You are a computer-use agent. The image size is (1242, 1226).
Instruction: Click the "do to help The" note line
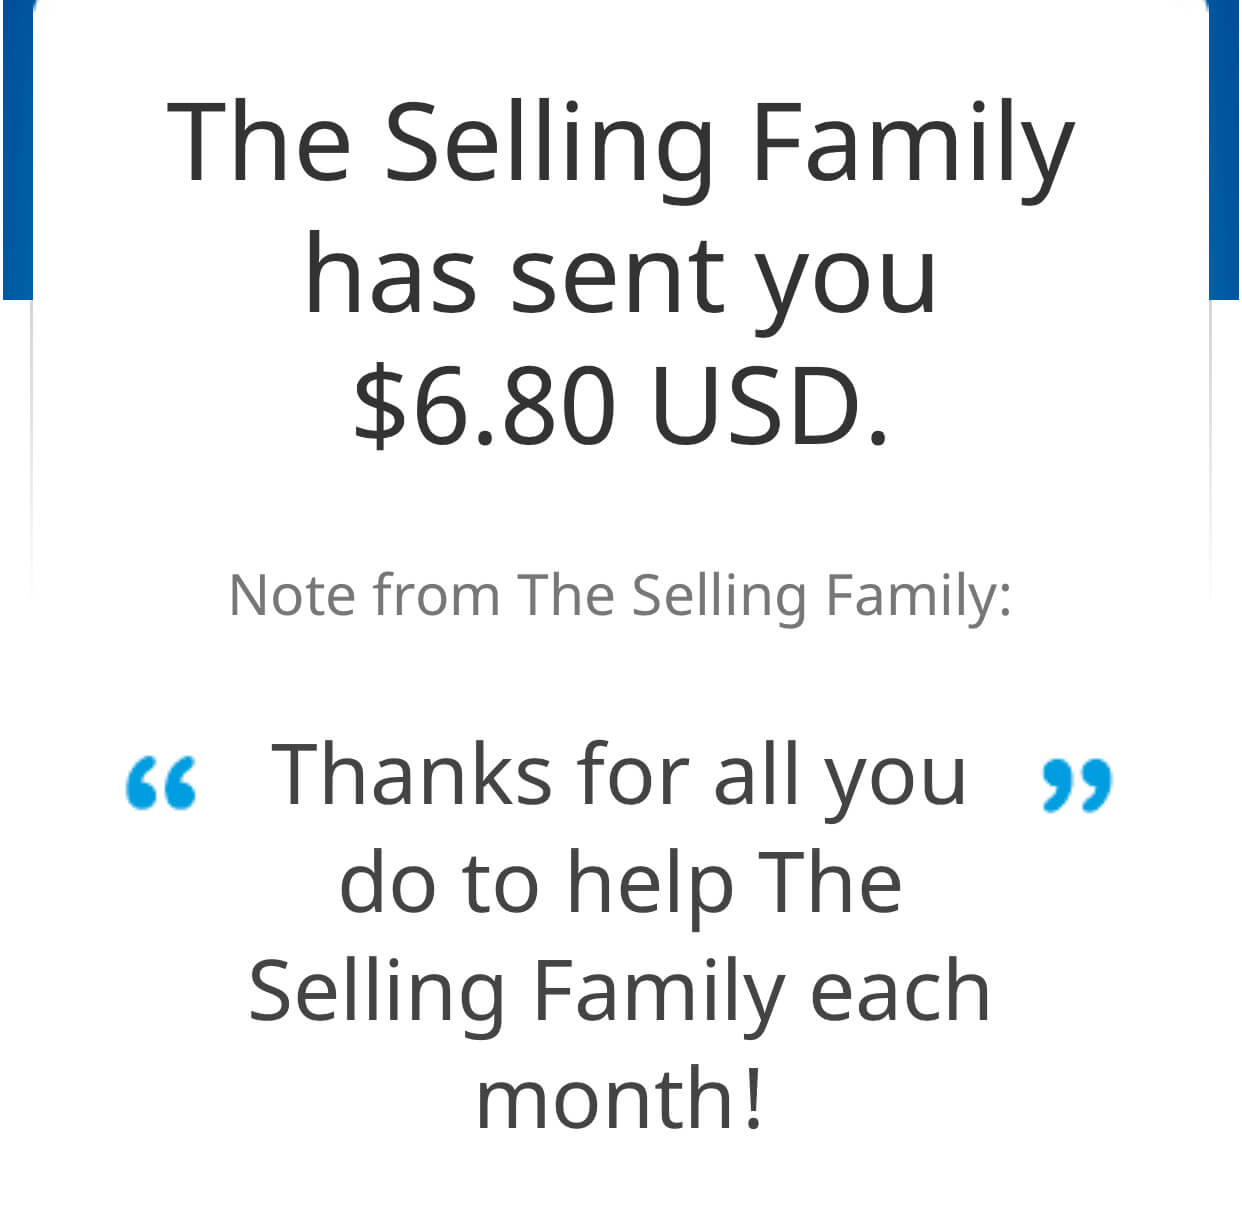pyautogui.click(x=620, y=885)
